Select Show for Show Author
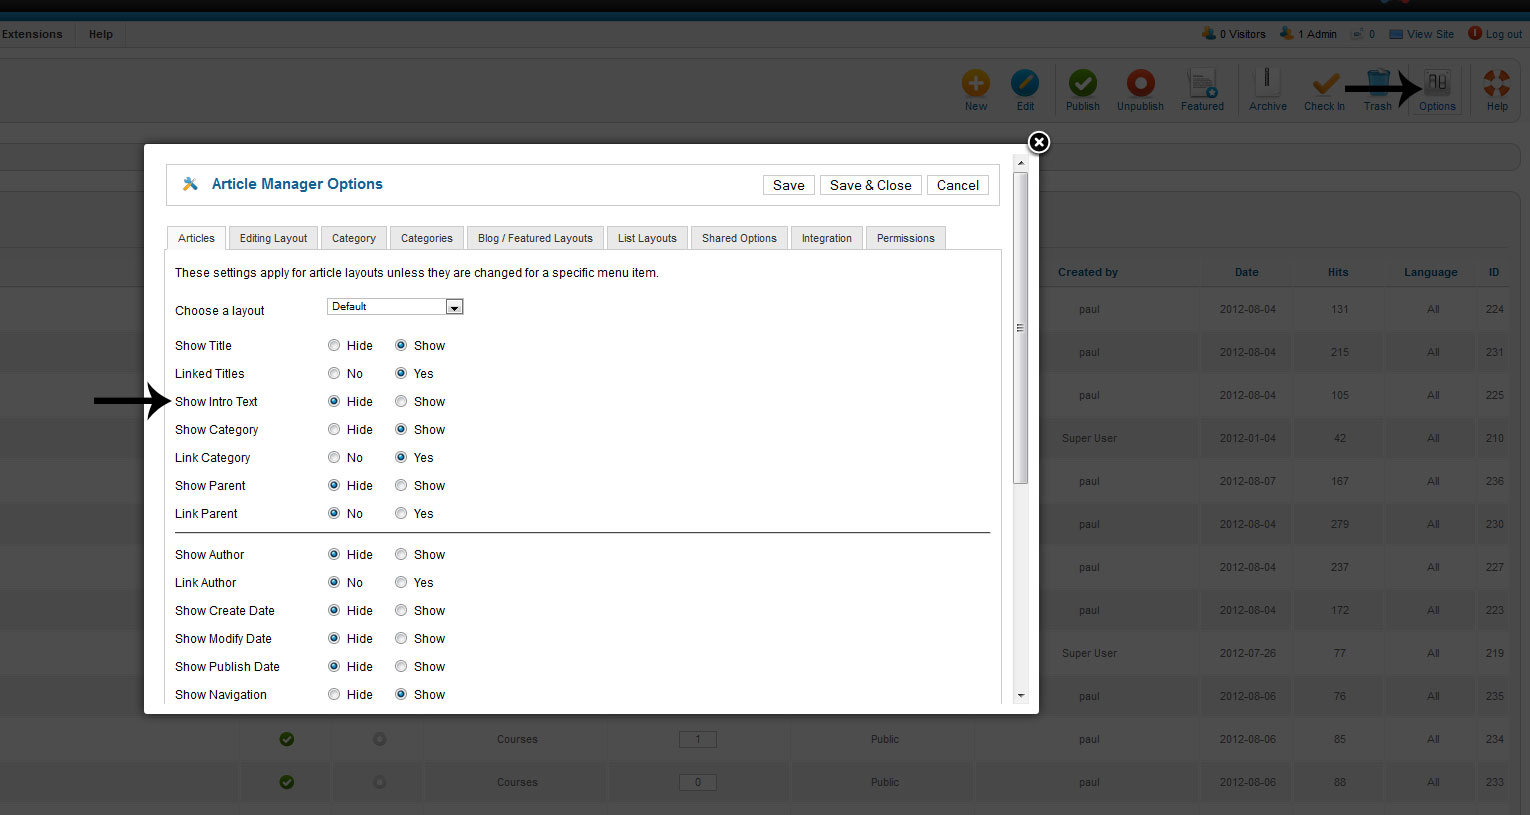The width and height of the screenshot is (1530, 815). tap(401, 554)
